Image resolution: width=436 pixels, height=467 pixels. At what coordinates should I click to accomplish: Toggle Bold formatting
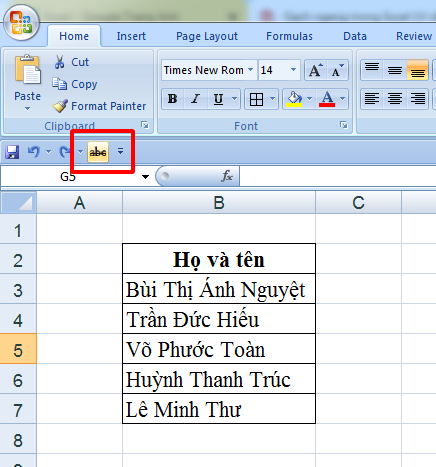173,99
